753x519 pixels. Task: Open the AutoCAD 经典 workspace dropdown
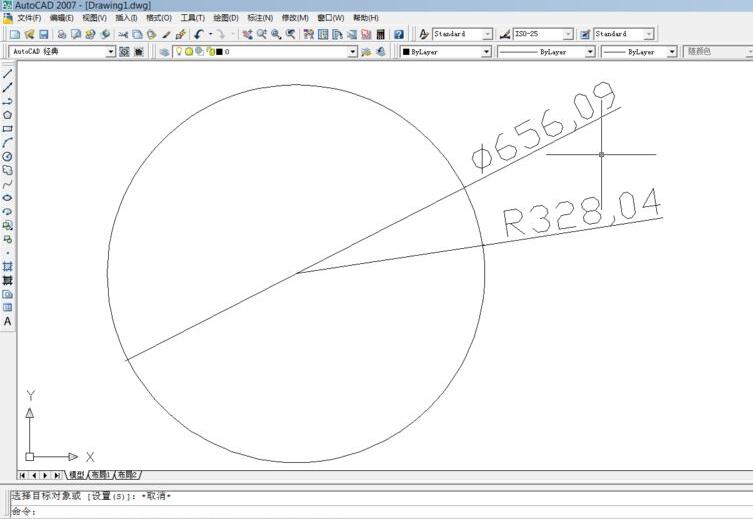point(110,52)
